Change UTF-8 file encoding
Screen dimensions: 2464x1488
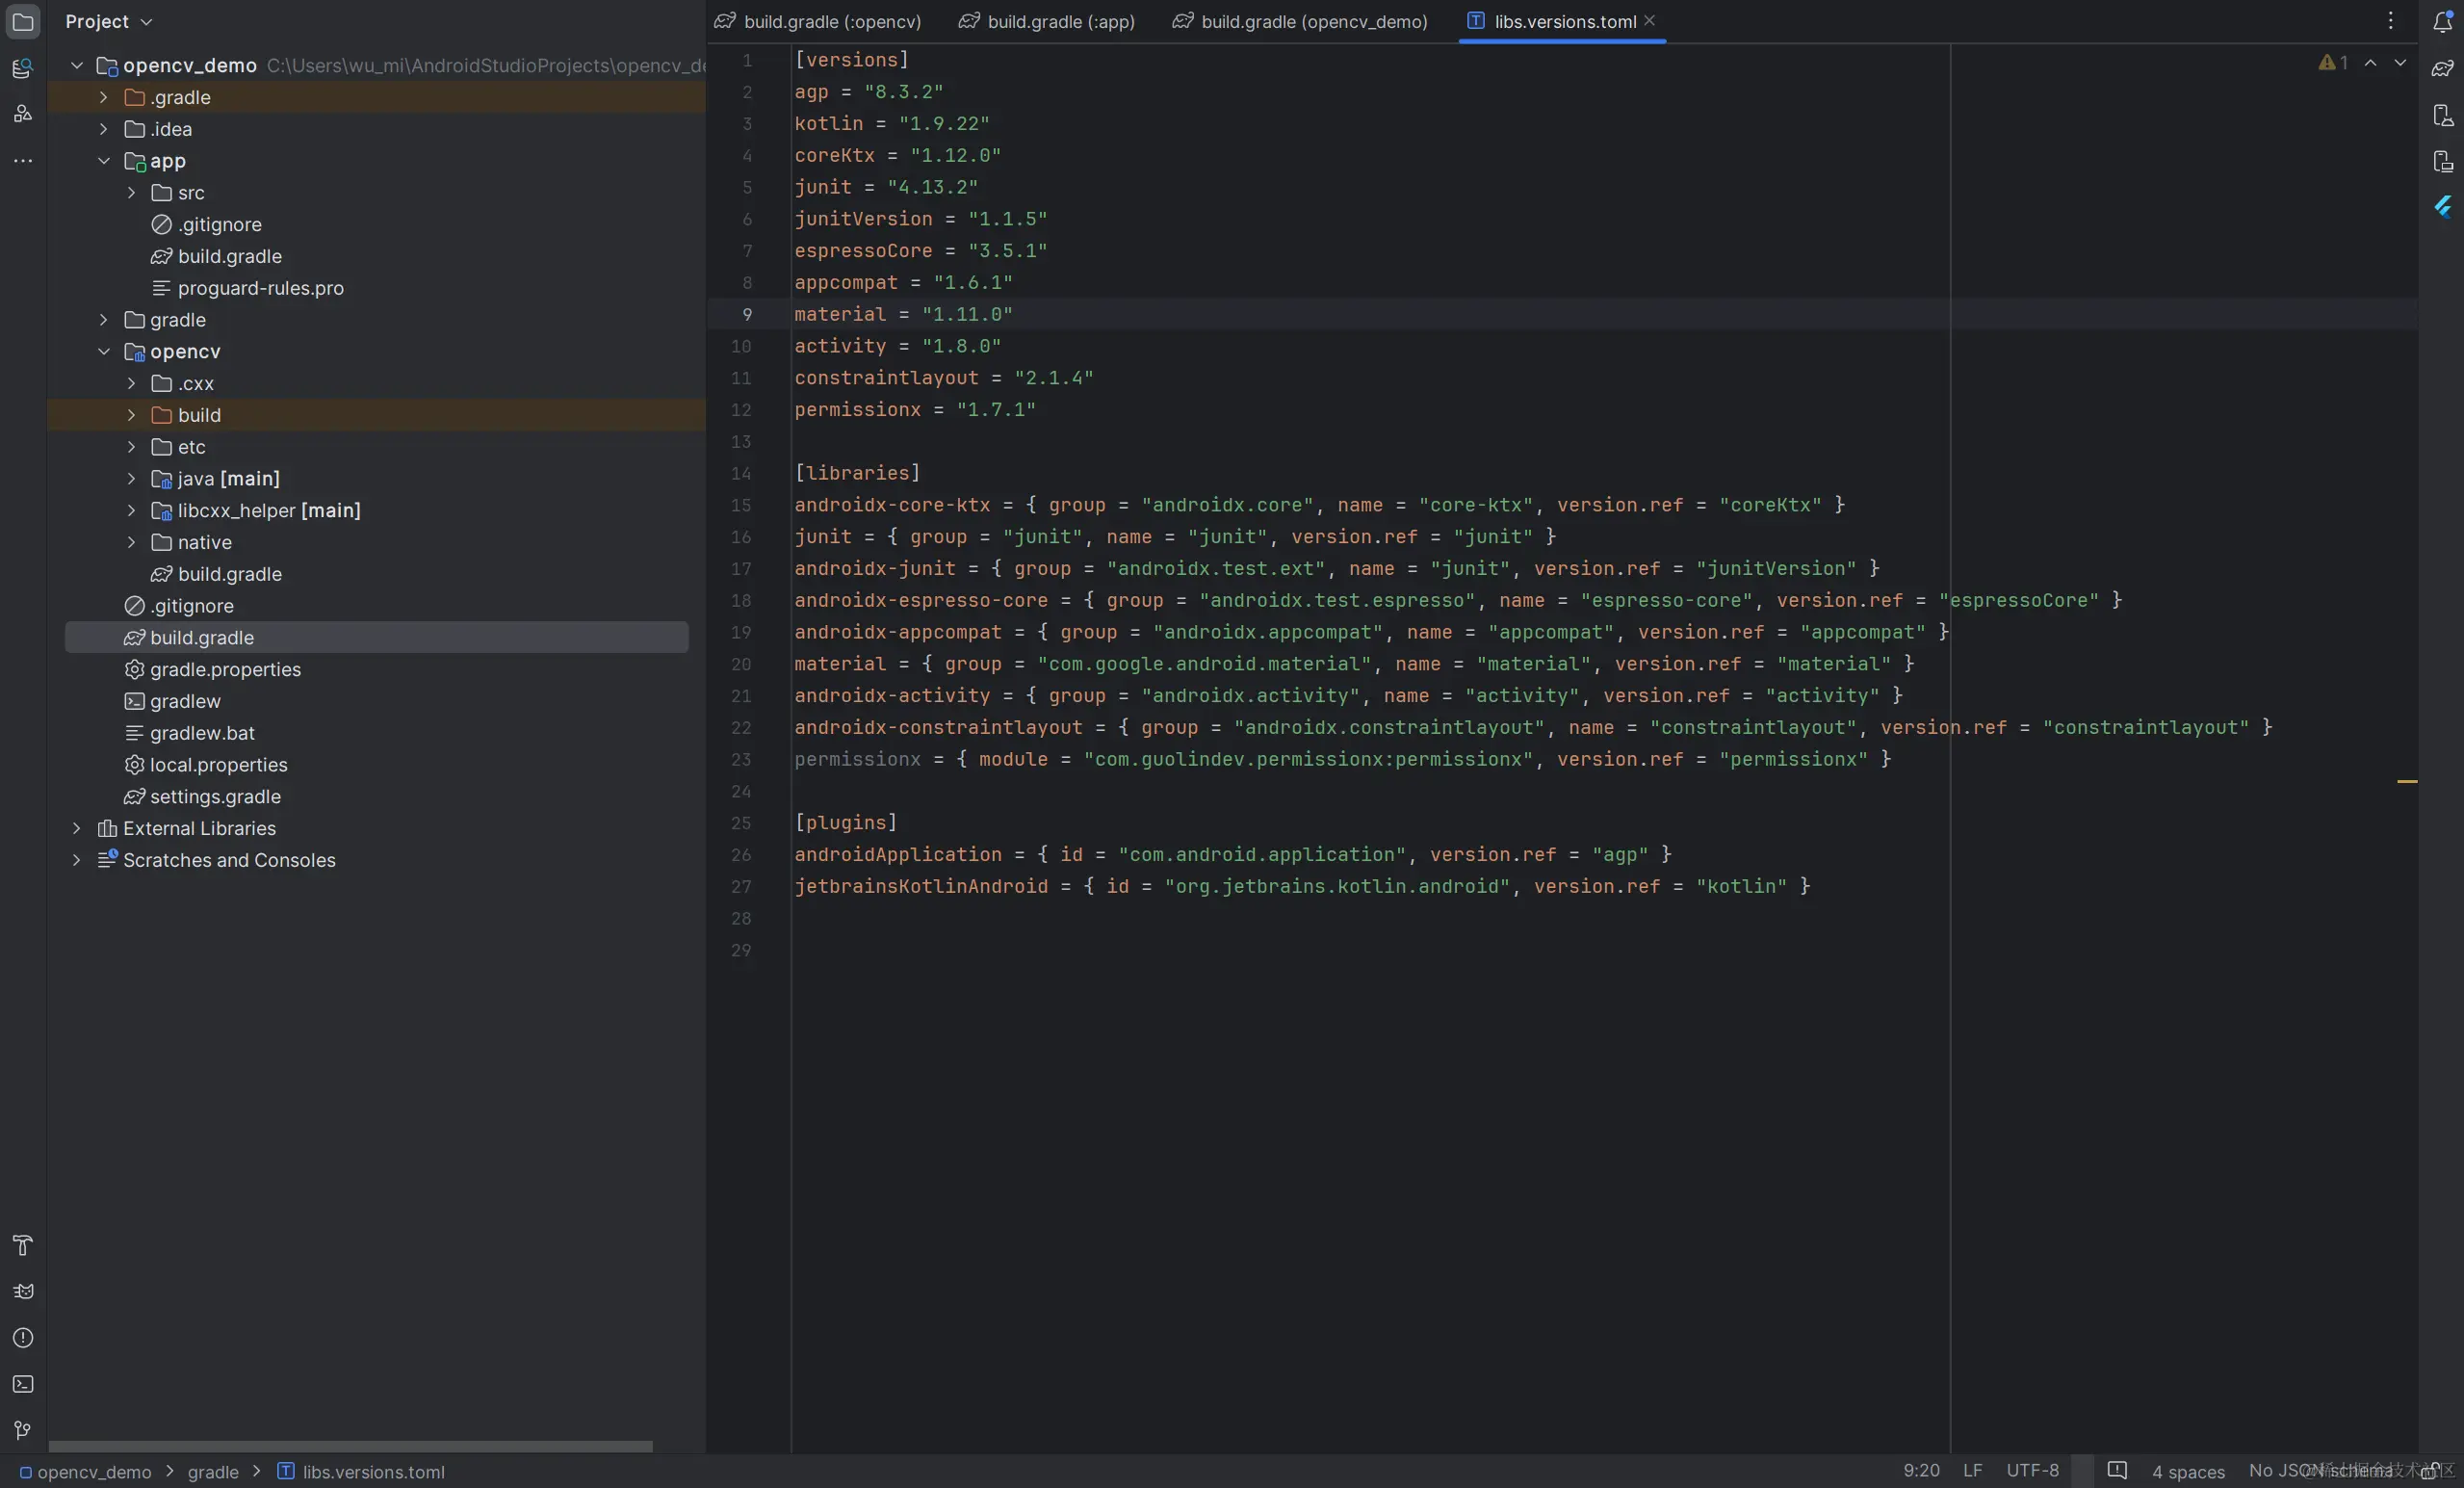[2032, 1470]
